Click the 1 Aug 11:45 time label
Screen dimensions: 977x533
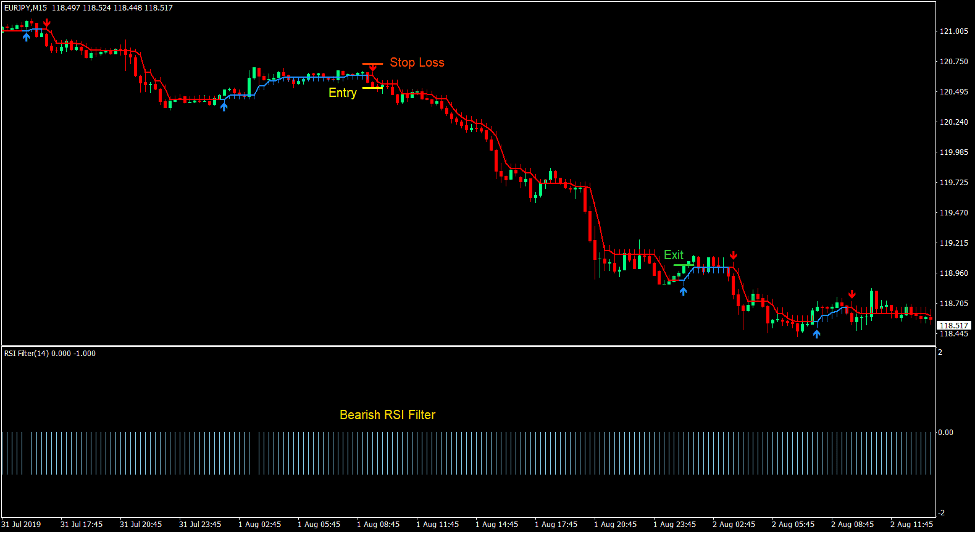point(437,524)
